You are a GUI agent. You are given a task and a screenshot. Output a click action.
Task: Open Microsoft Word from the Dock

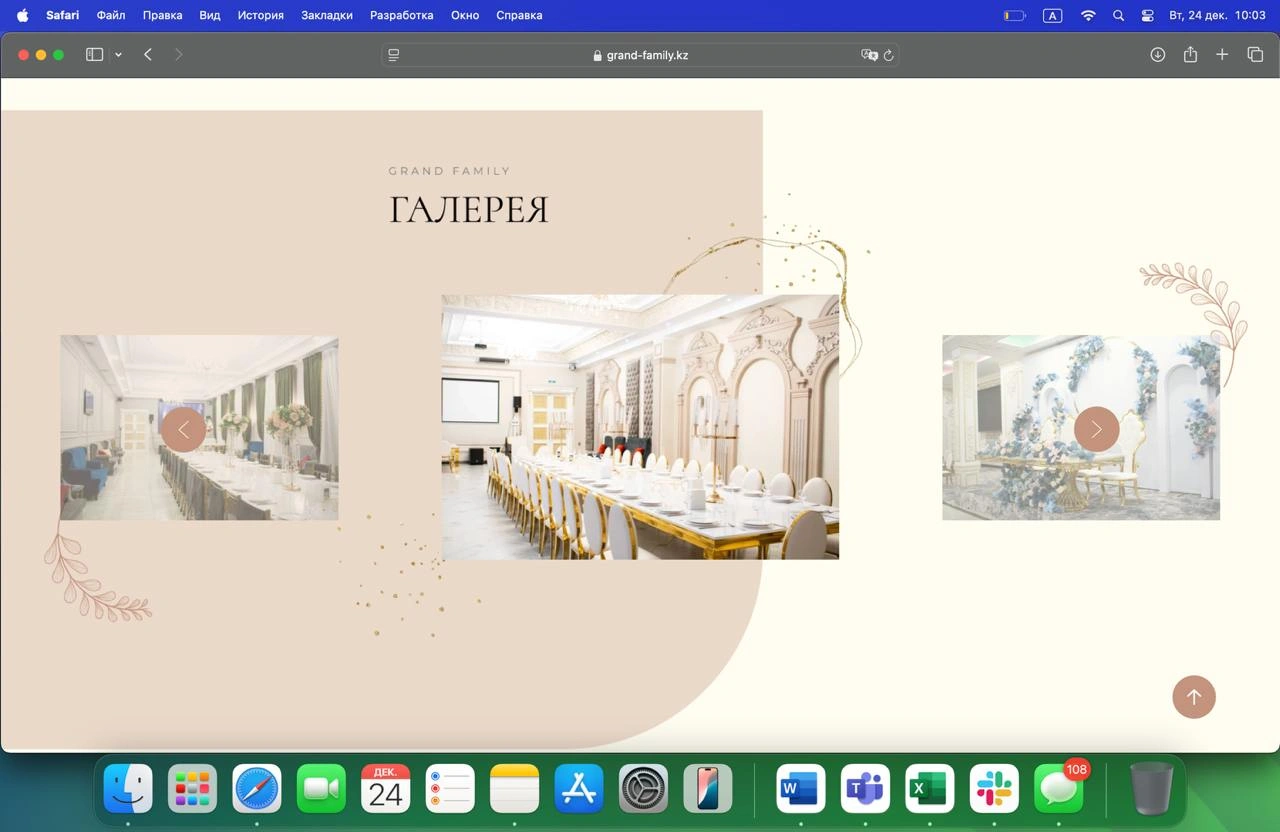pos(801,789)
